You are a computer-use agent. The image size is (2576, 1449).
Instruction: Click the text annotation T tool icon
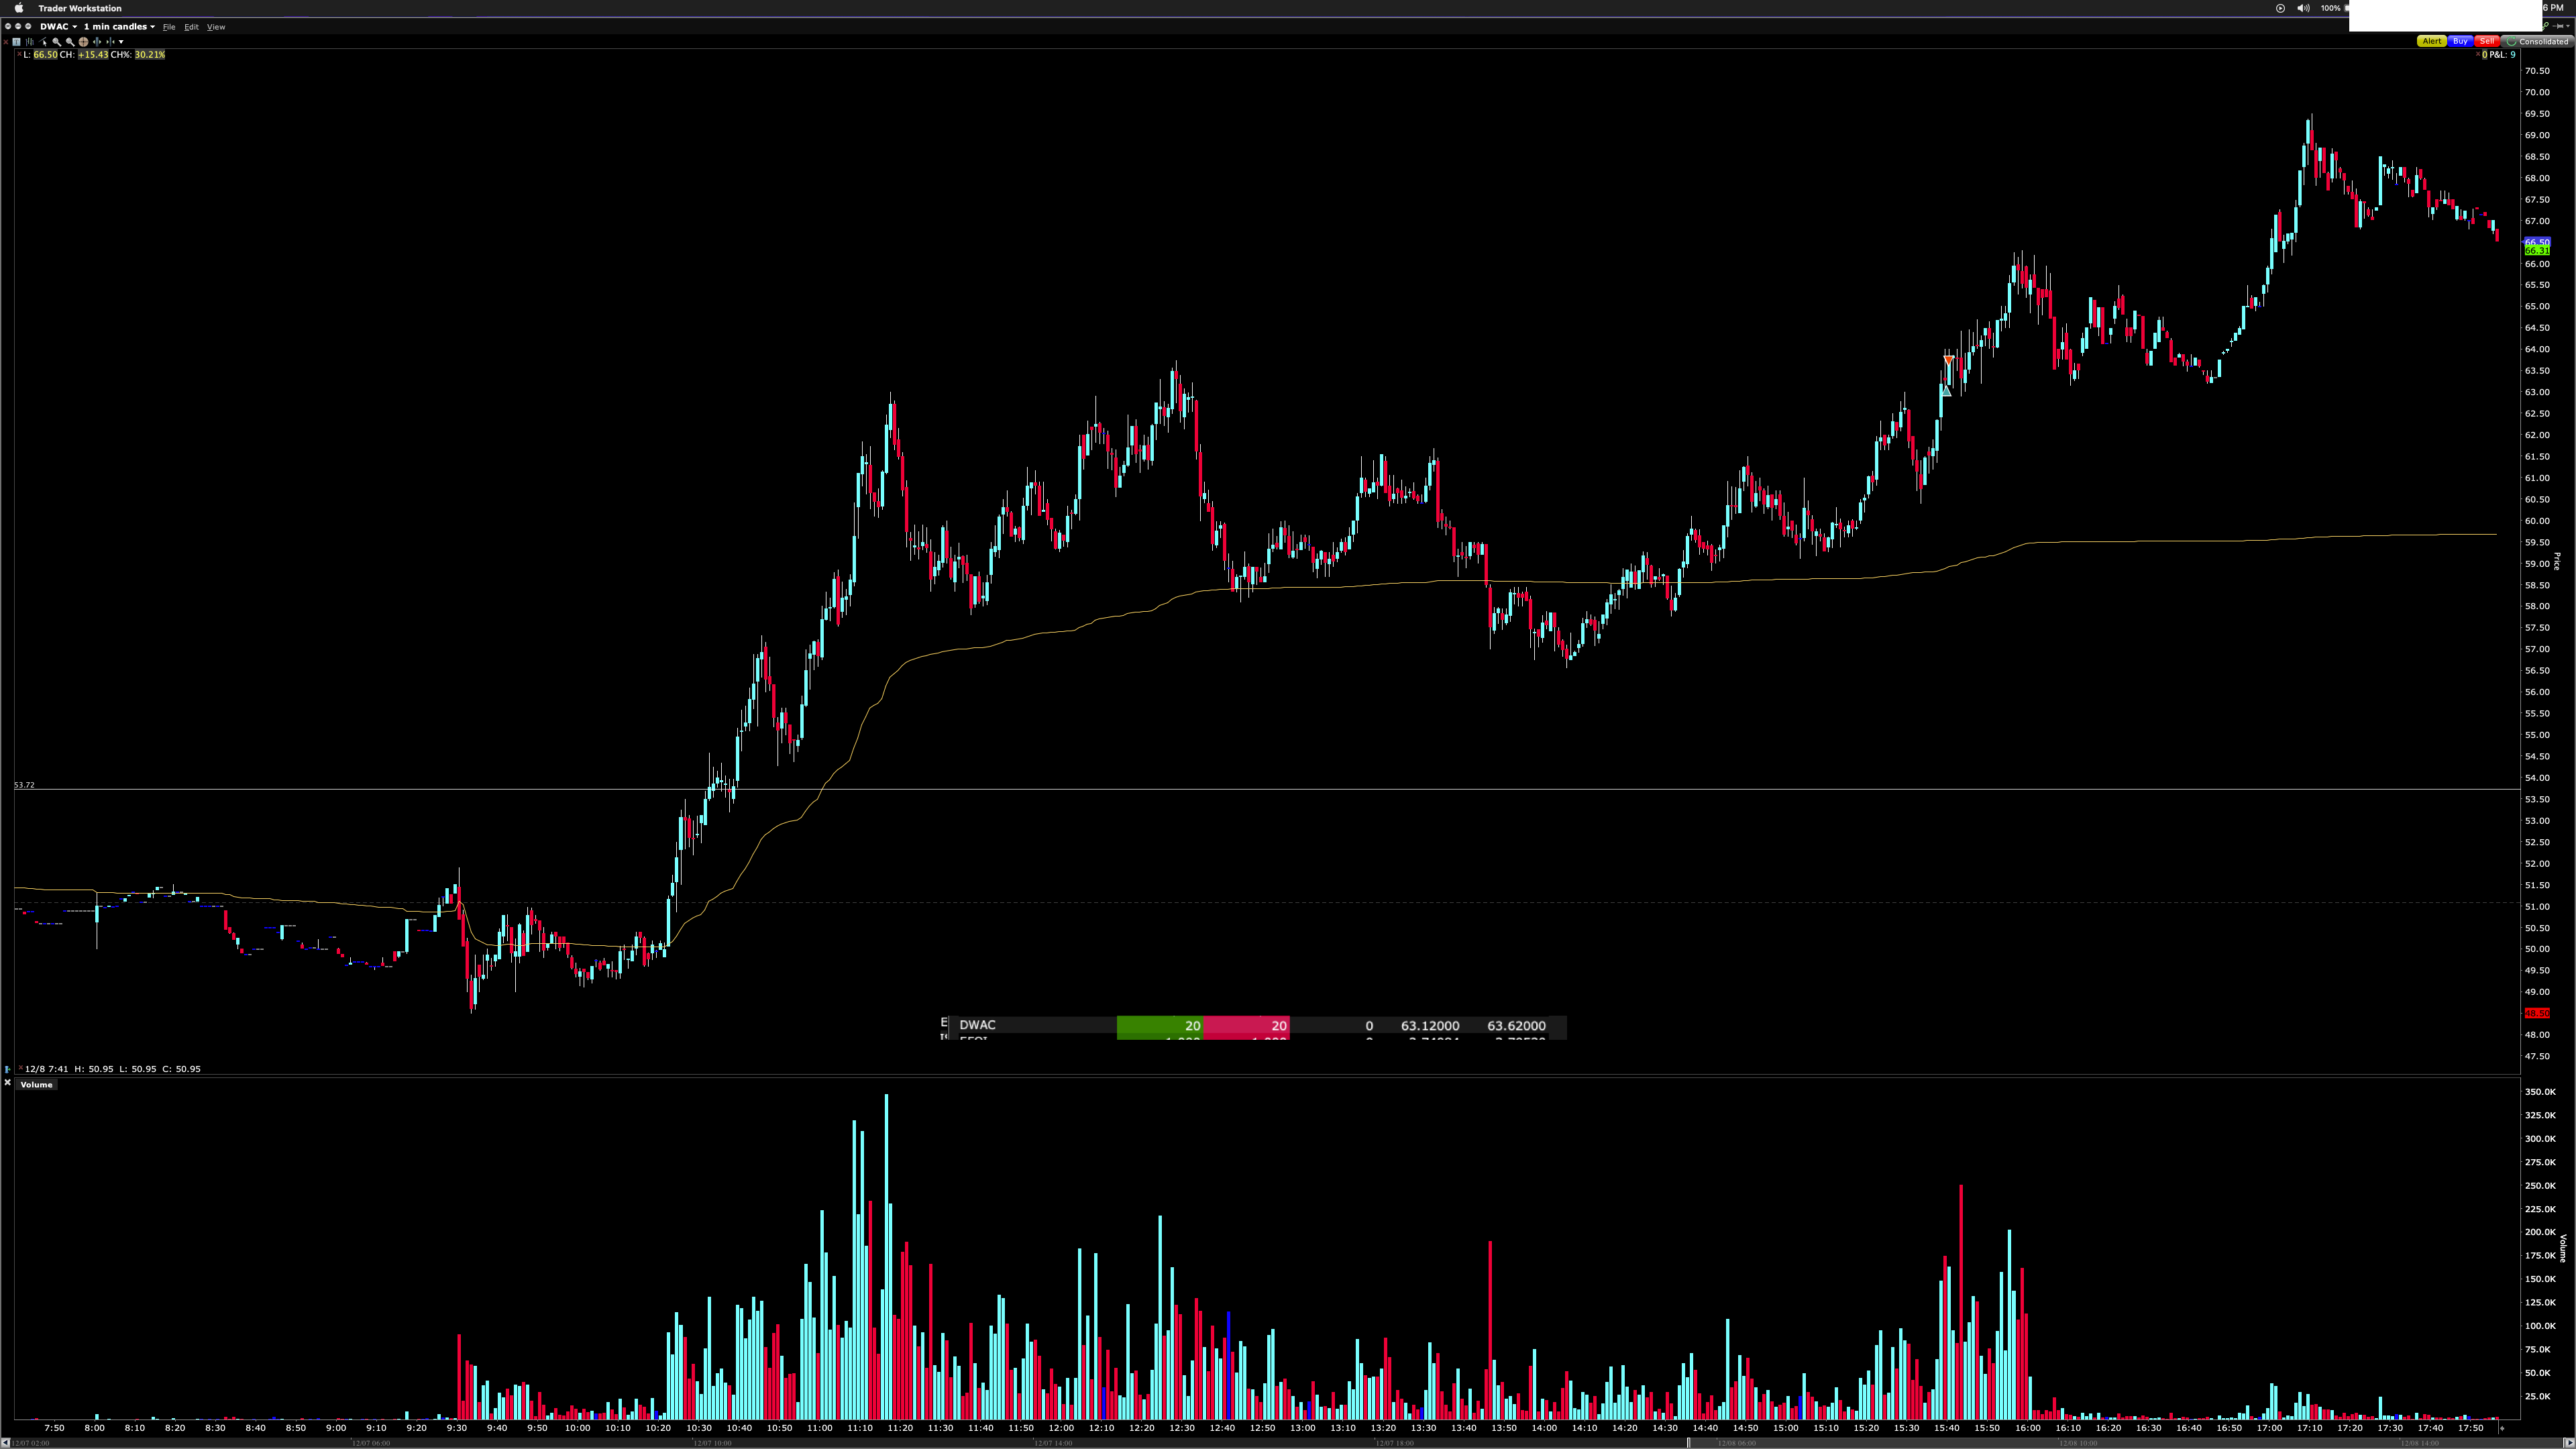pyautogui.click(x=16, y=42)
